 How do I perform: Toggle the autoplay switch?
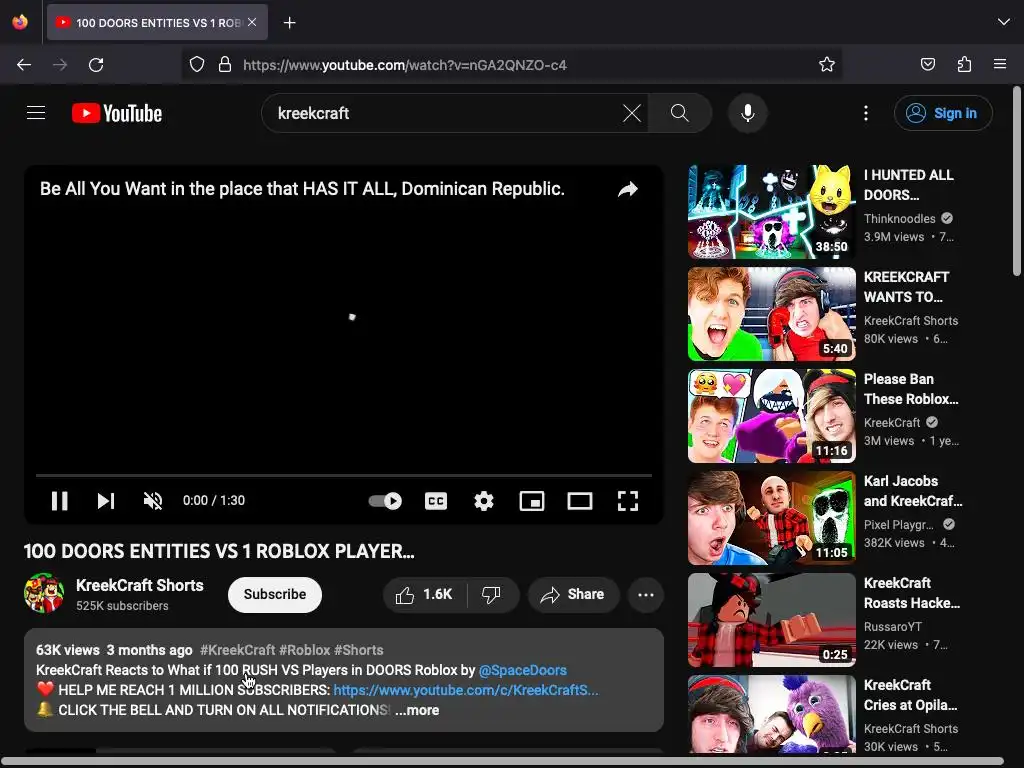(x=385, y=501)
